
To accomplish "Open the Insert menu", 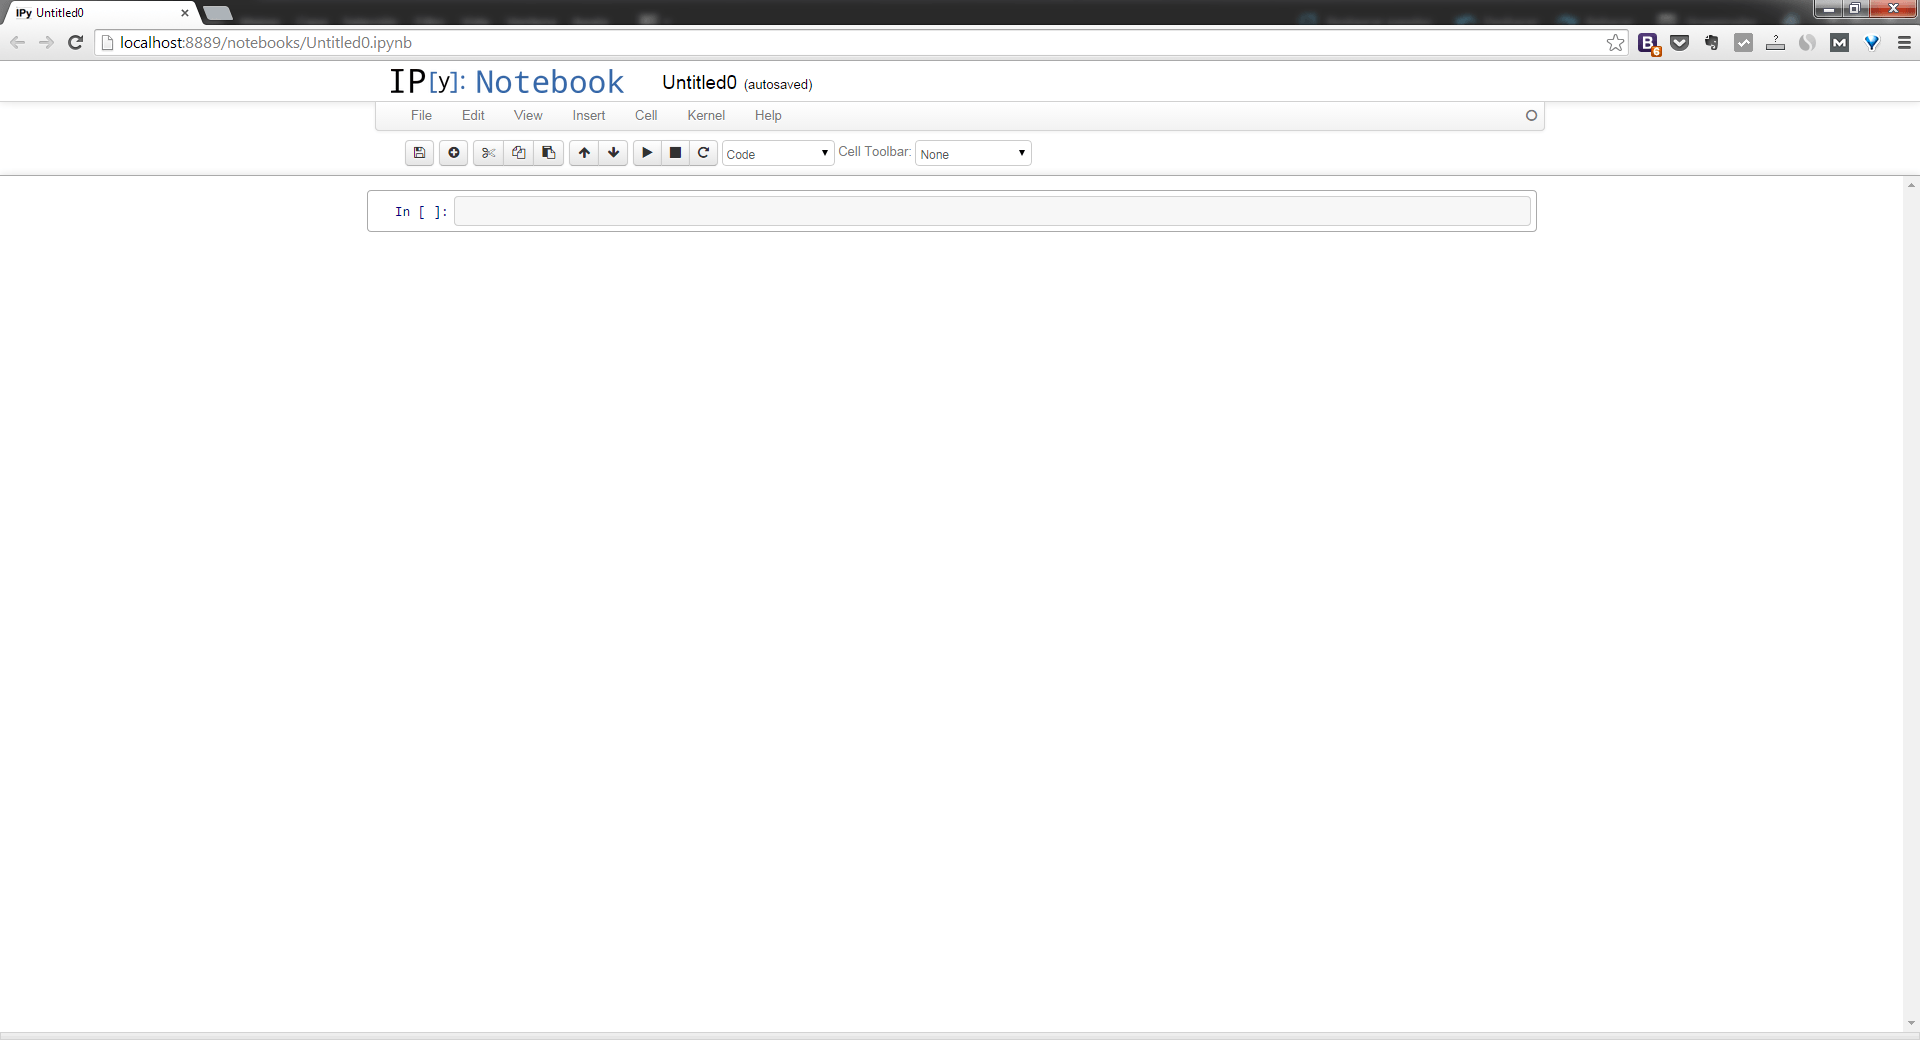I will [x=588, y=116].
